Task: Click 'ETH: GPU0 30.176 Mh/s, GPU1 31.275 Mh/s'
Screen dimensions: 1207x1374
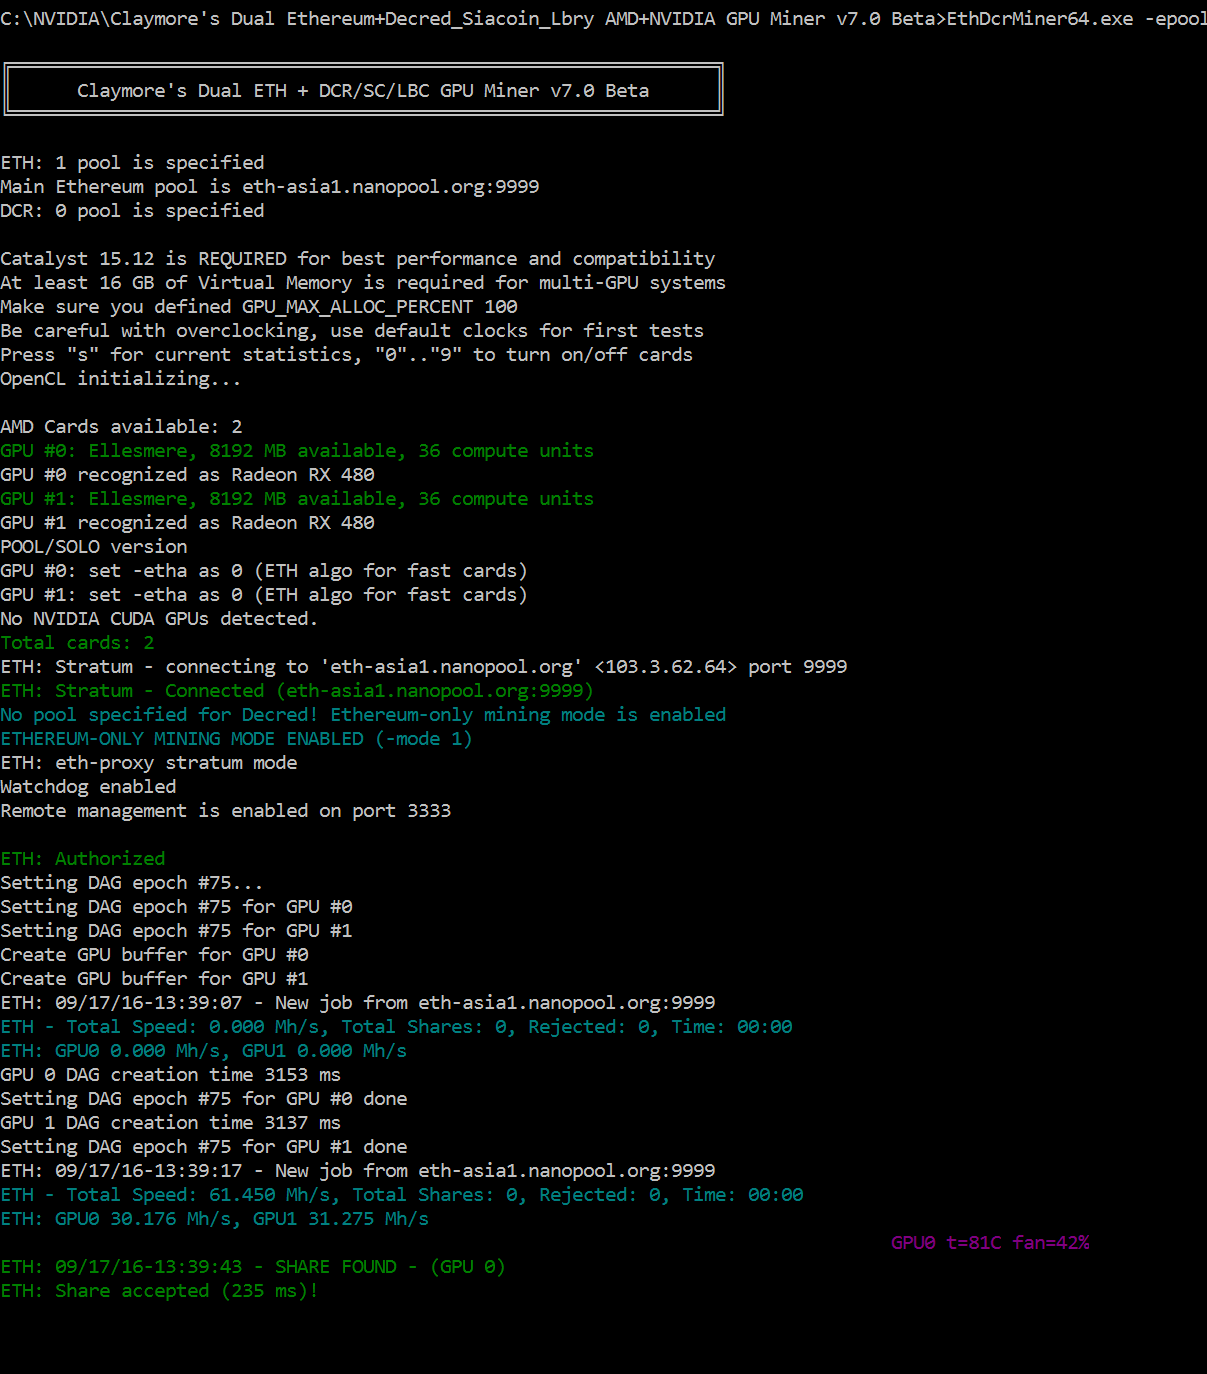Action: point(215,1219)
